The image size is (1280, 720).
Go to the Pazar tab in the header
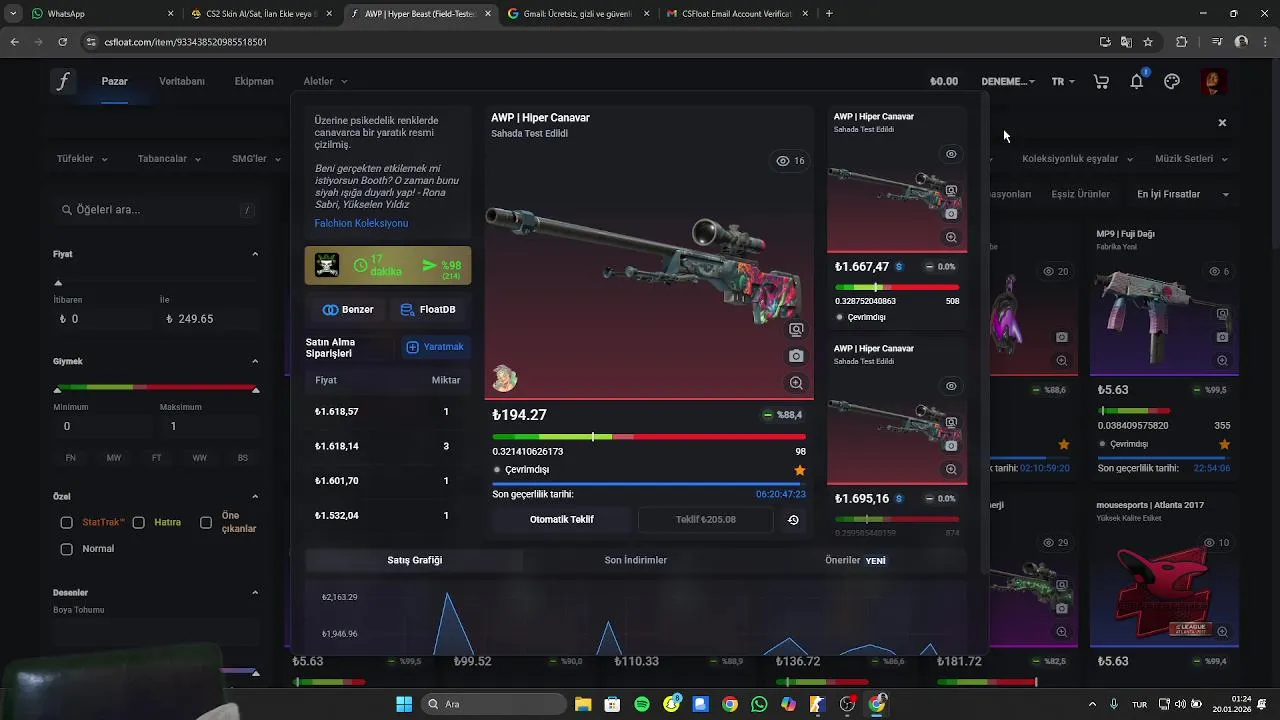coord(114,81)
